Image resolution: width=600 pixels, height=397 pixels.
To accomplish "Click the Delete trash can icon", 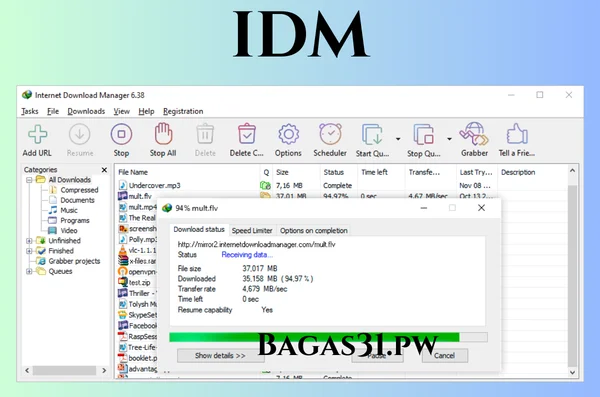I will tap(205, 134).
